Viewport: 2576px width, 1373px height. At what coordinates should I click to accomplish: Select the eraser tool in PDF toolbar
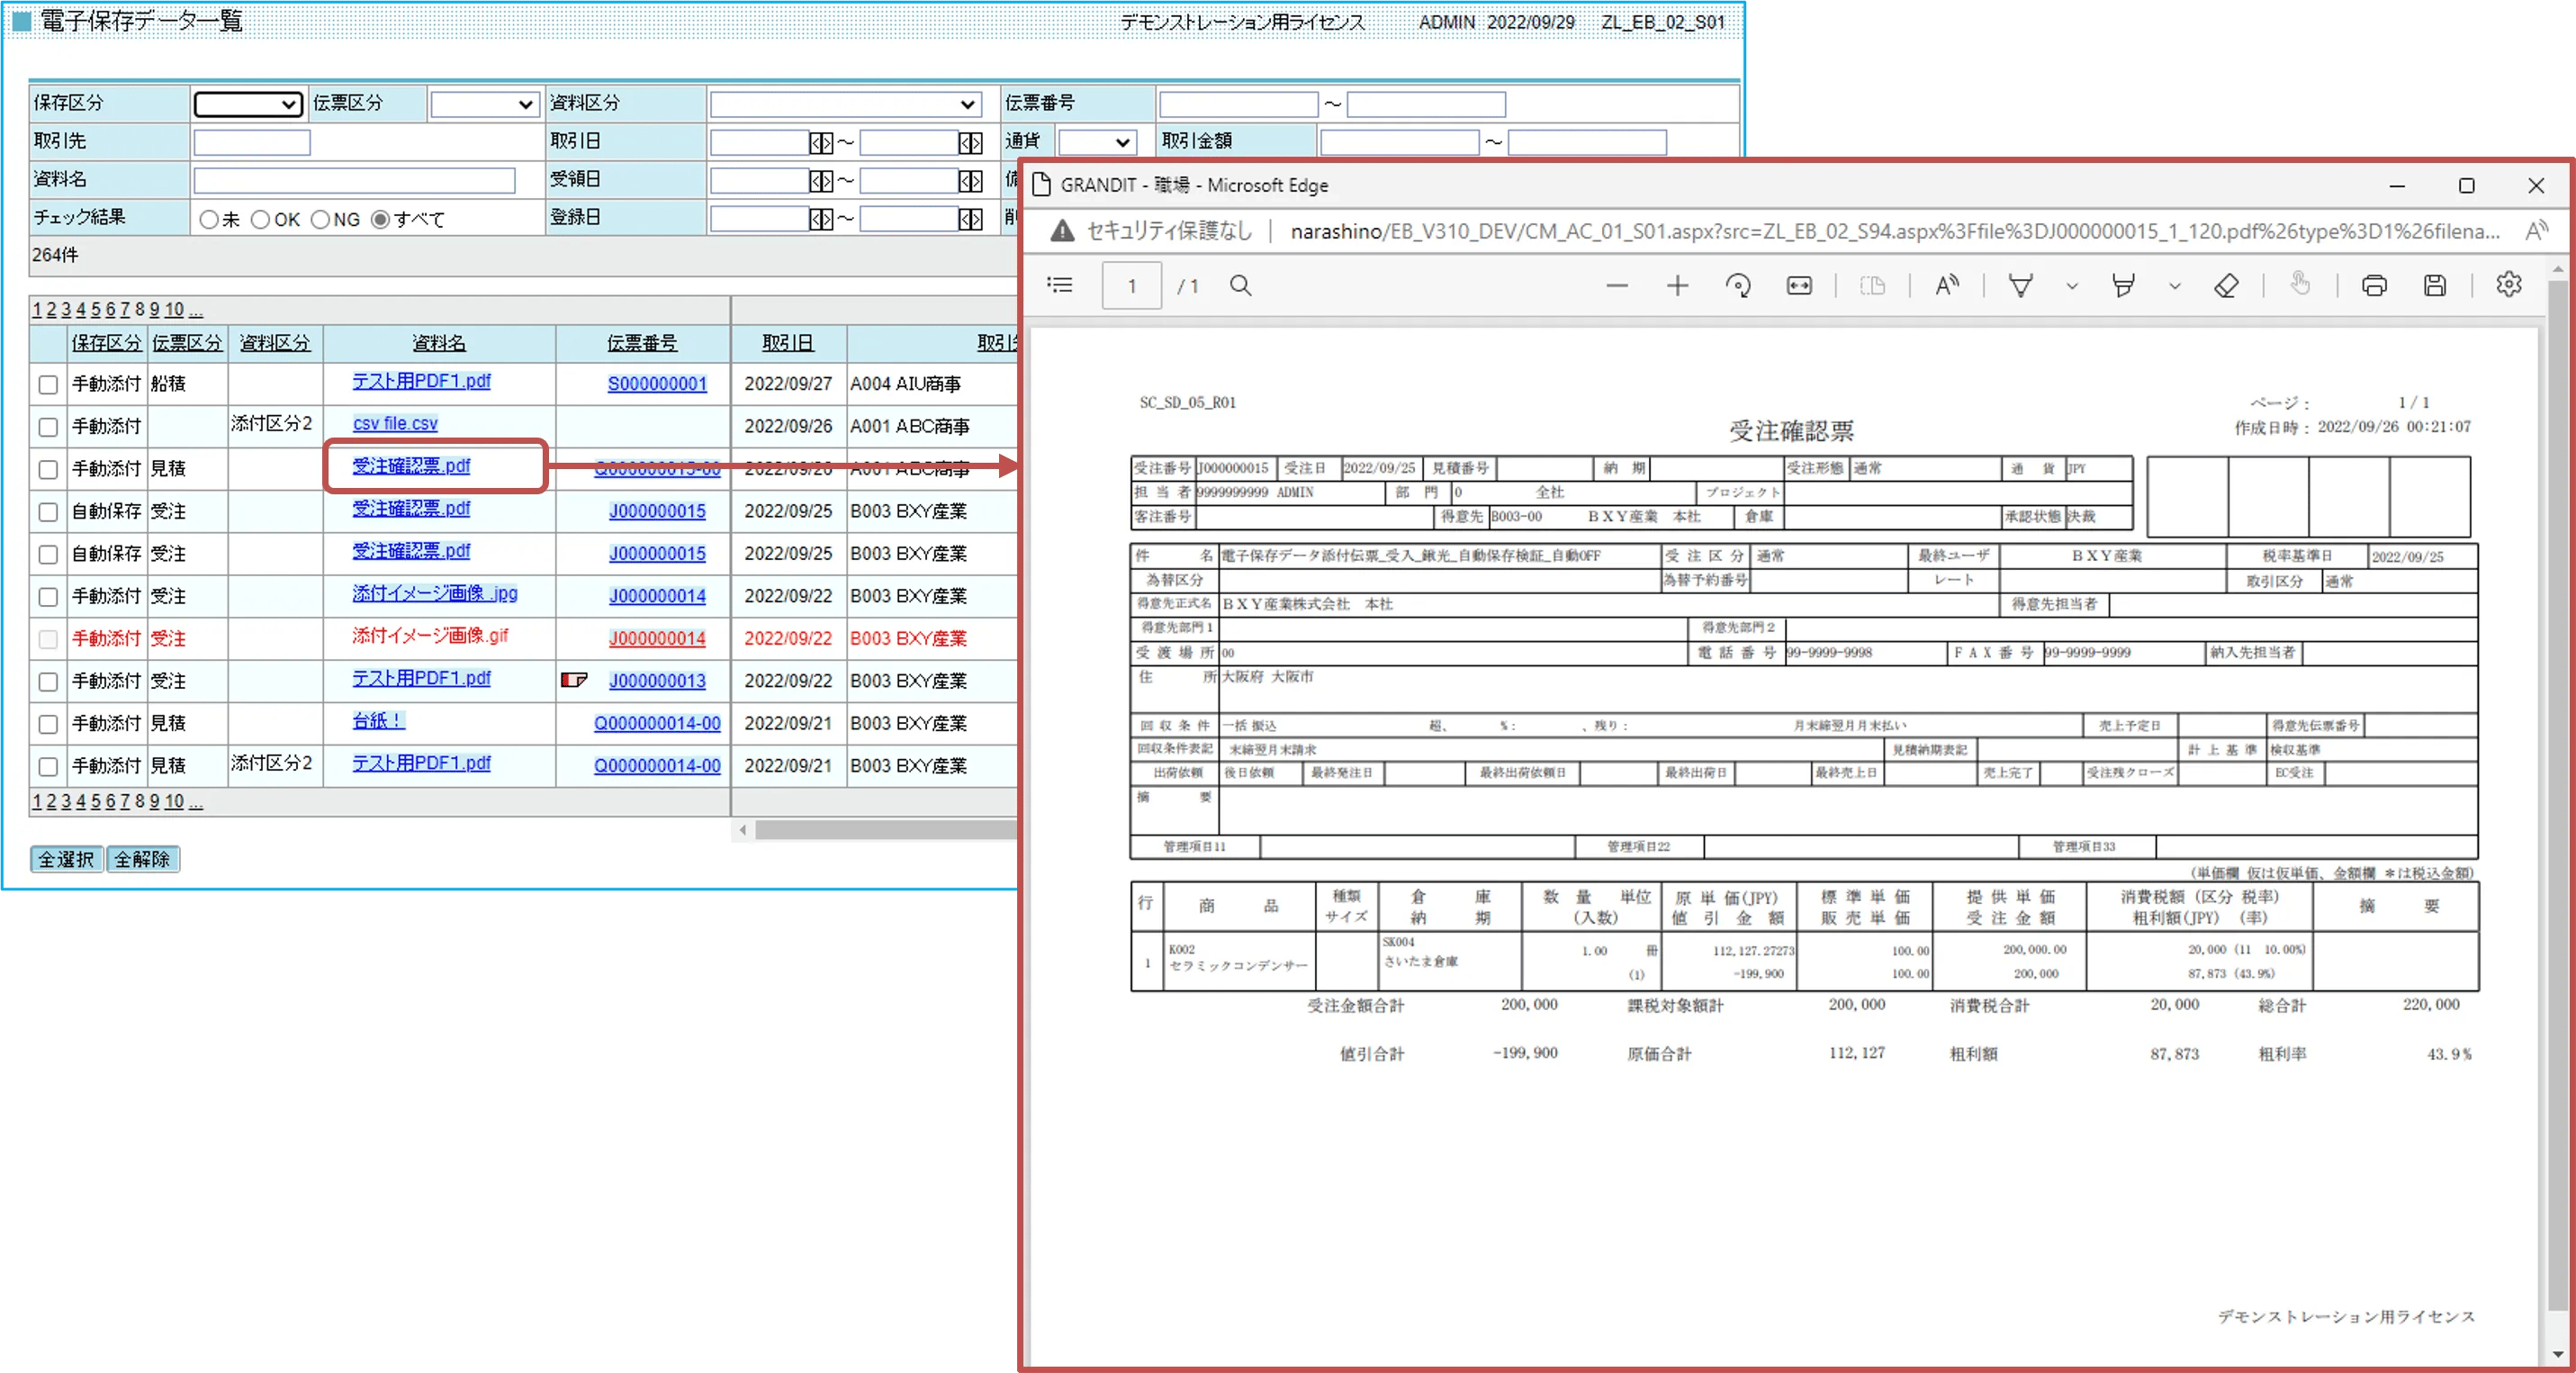point(2225,286)
